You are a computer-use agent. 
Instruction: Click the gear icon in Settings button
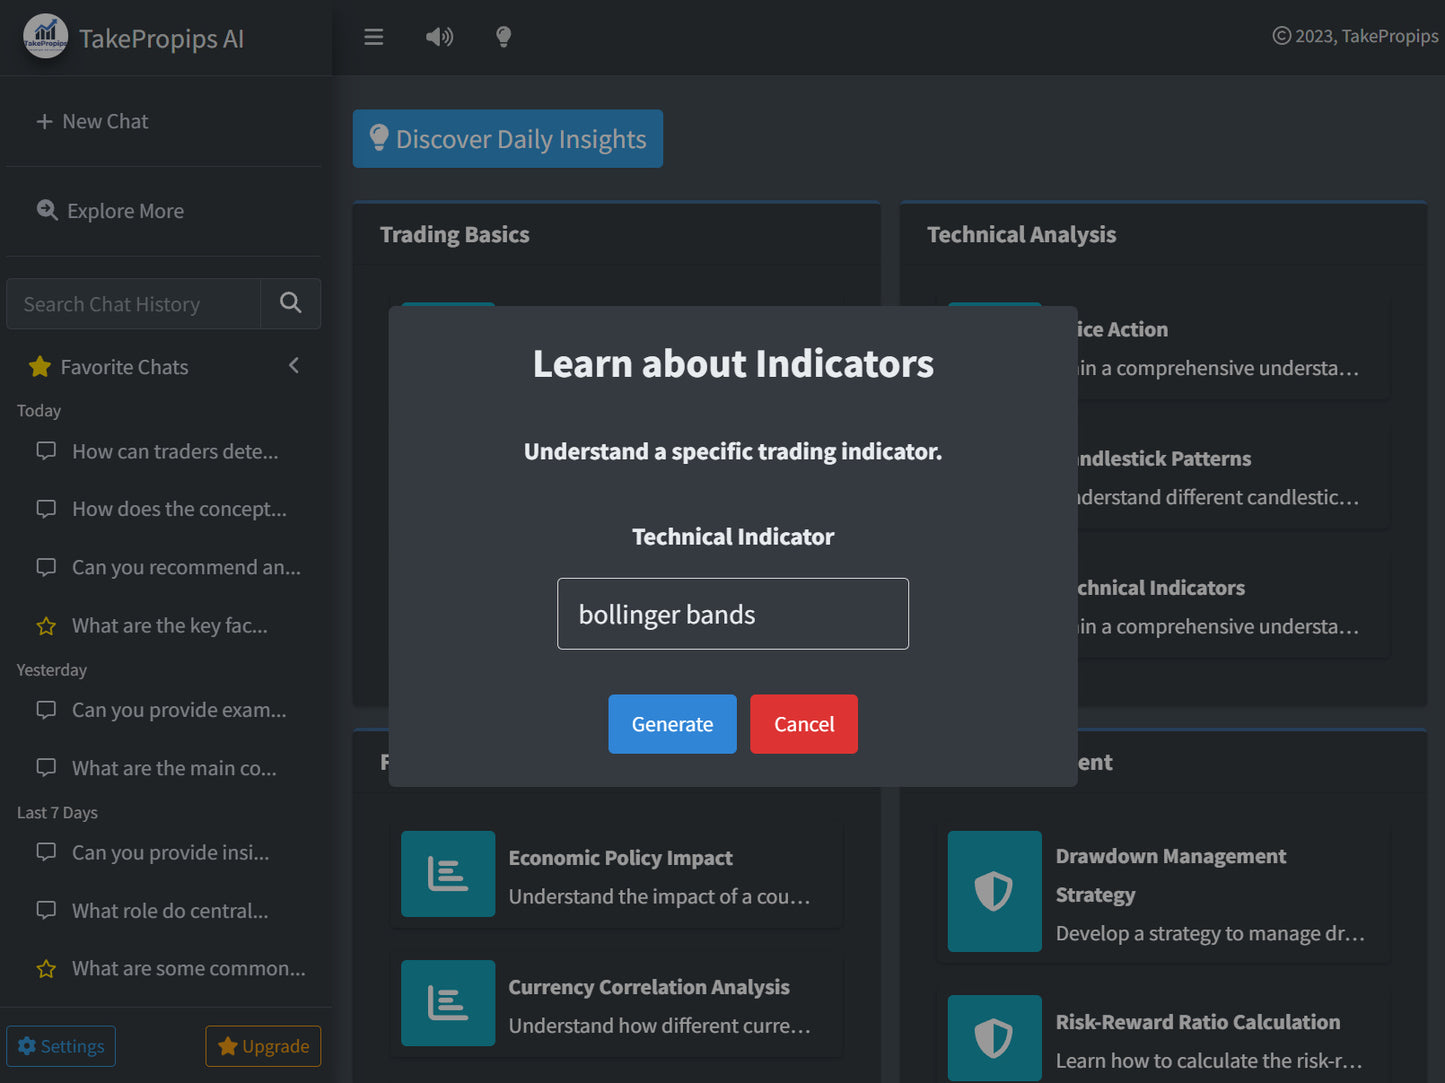27,1046
